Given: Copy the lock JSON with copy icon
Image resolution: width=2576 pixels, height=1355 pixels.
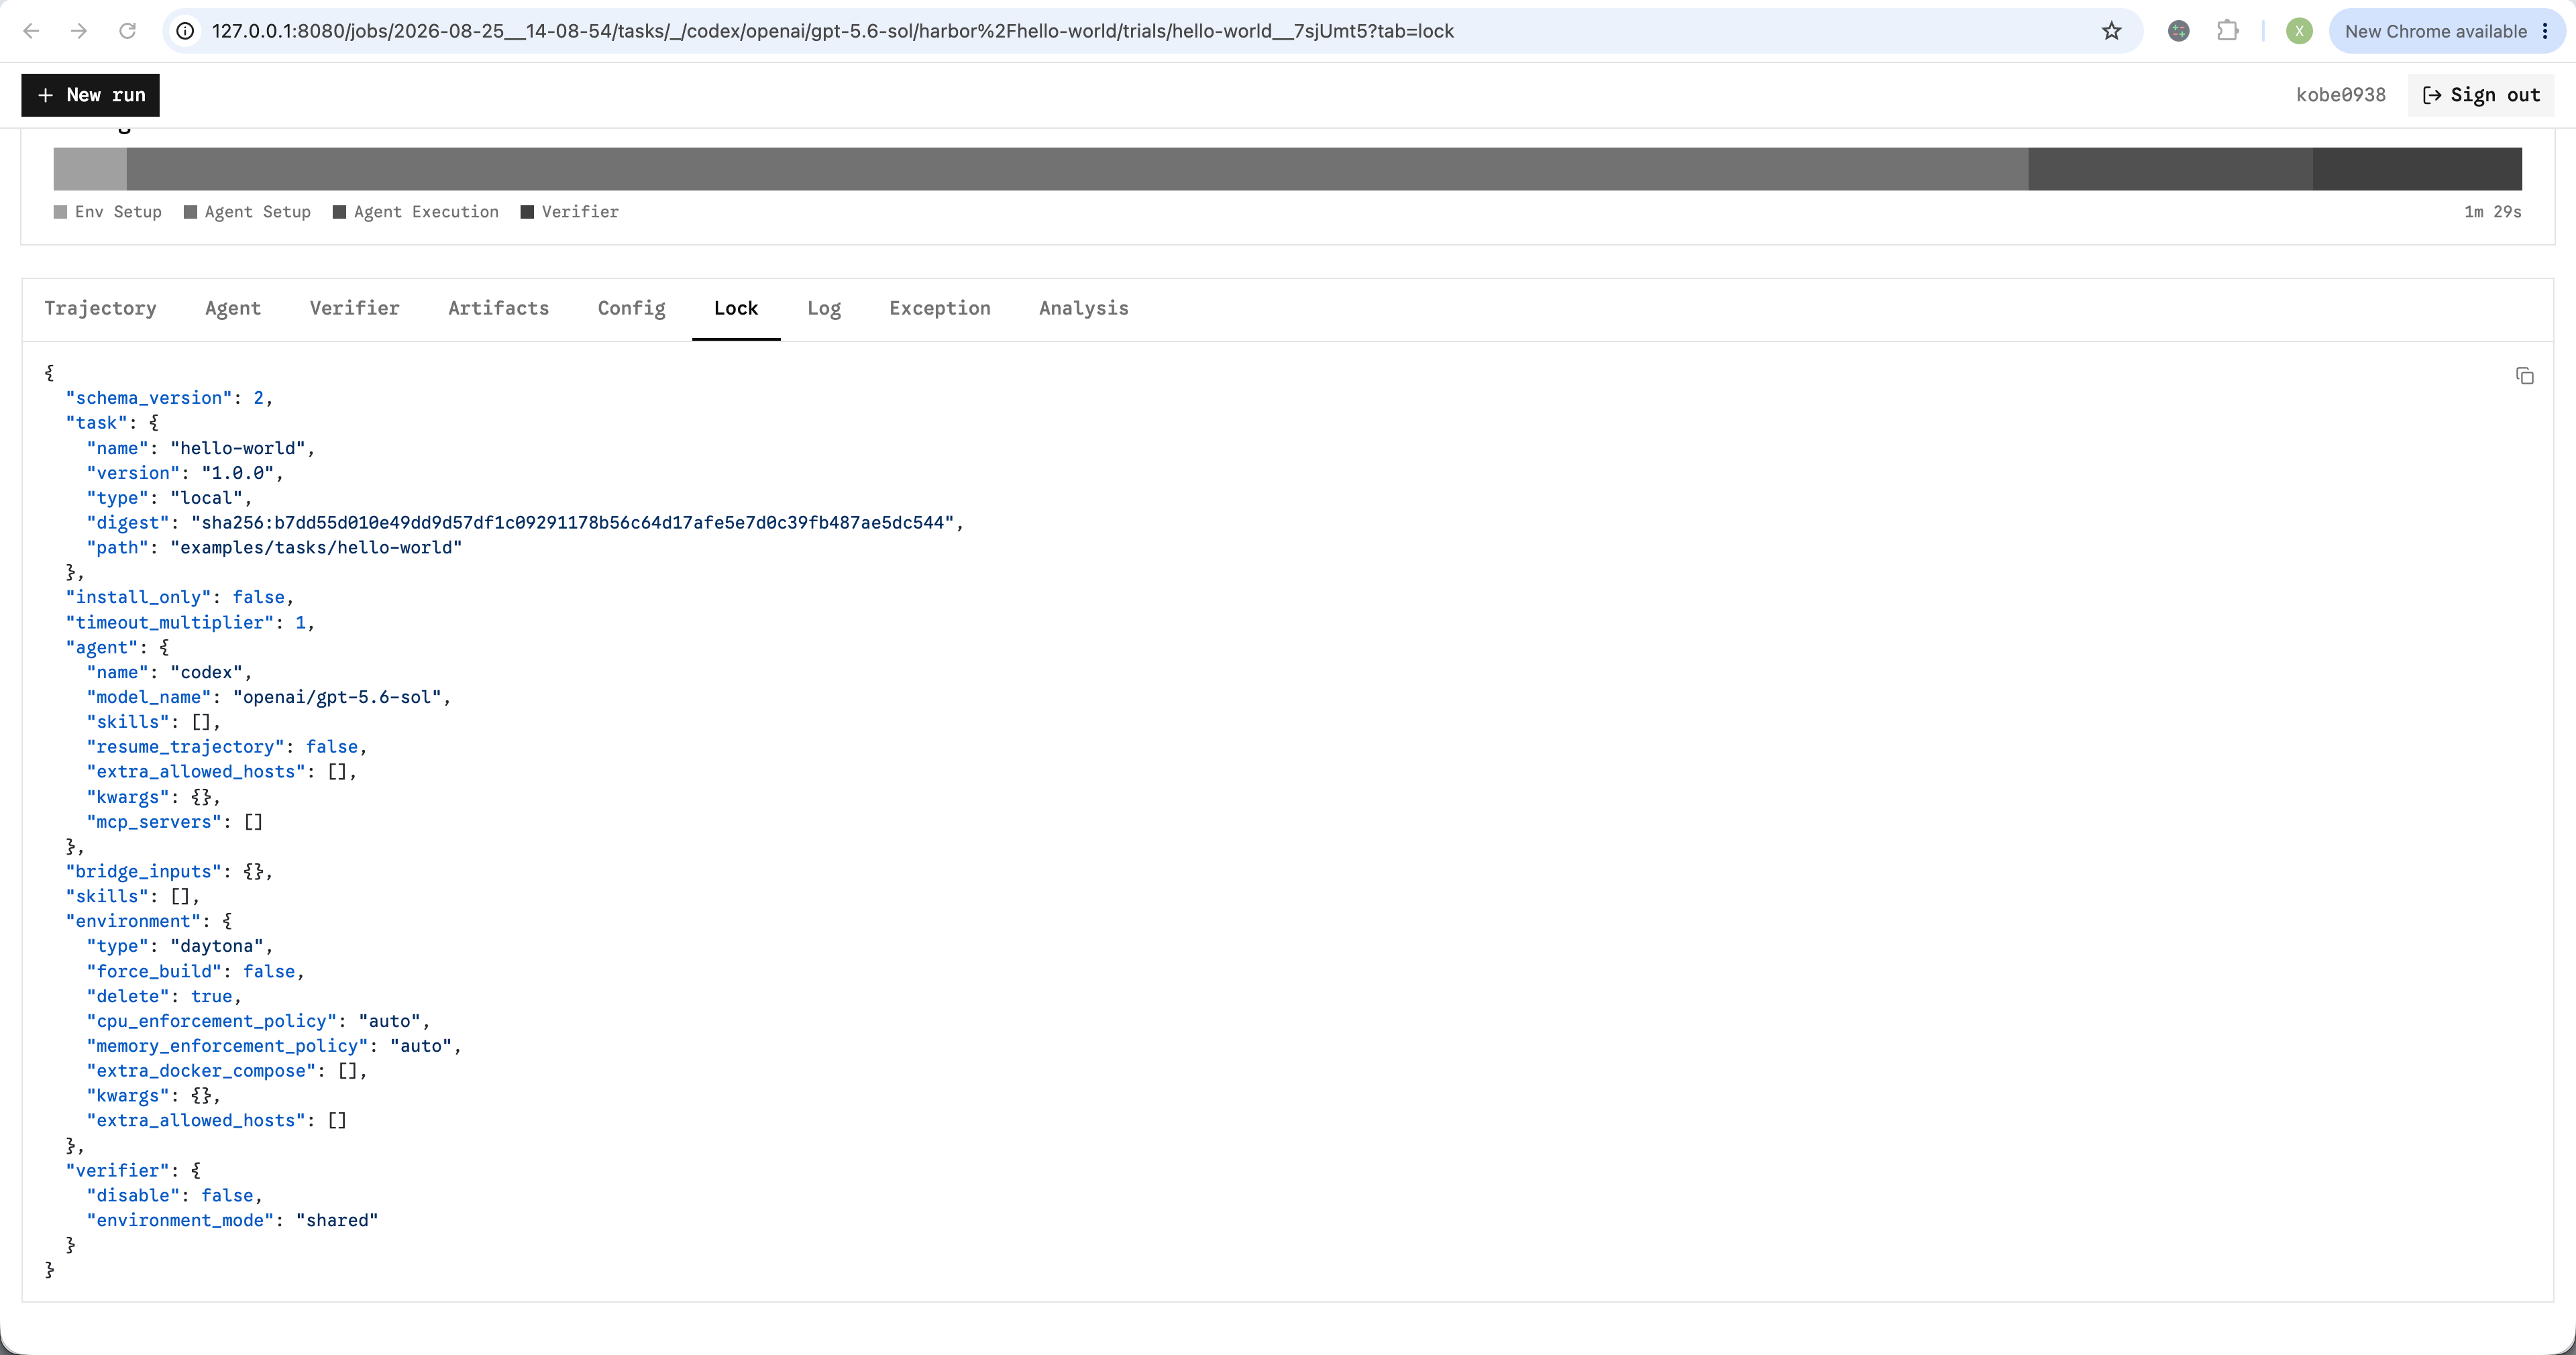Looking at the screenshot, I should 2524,376.
